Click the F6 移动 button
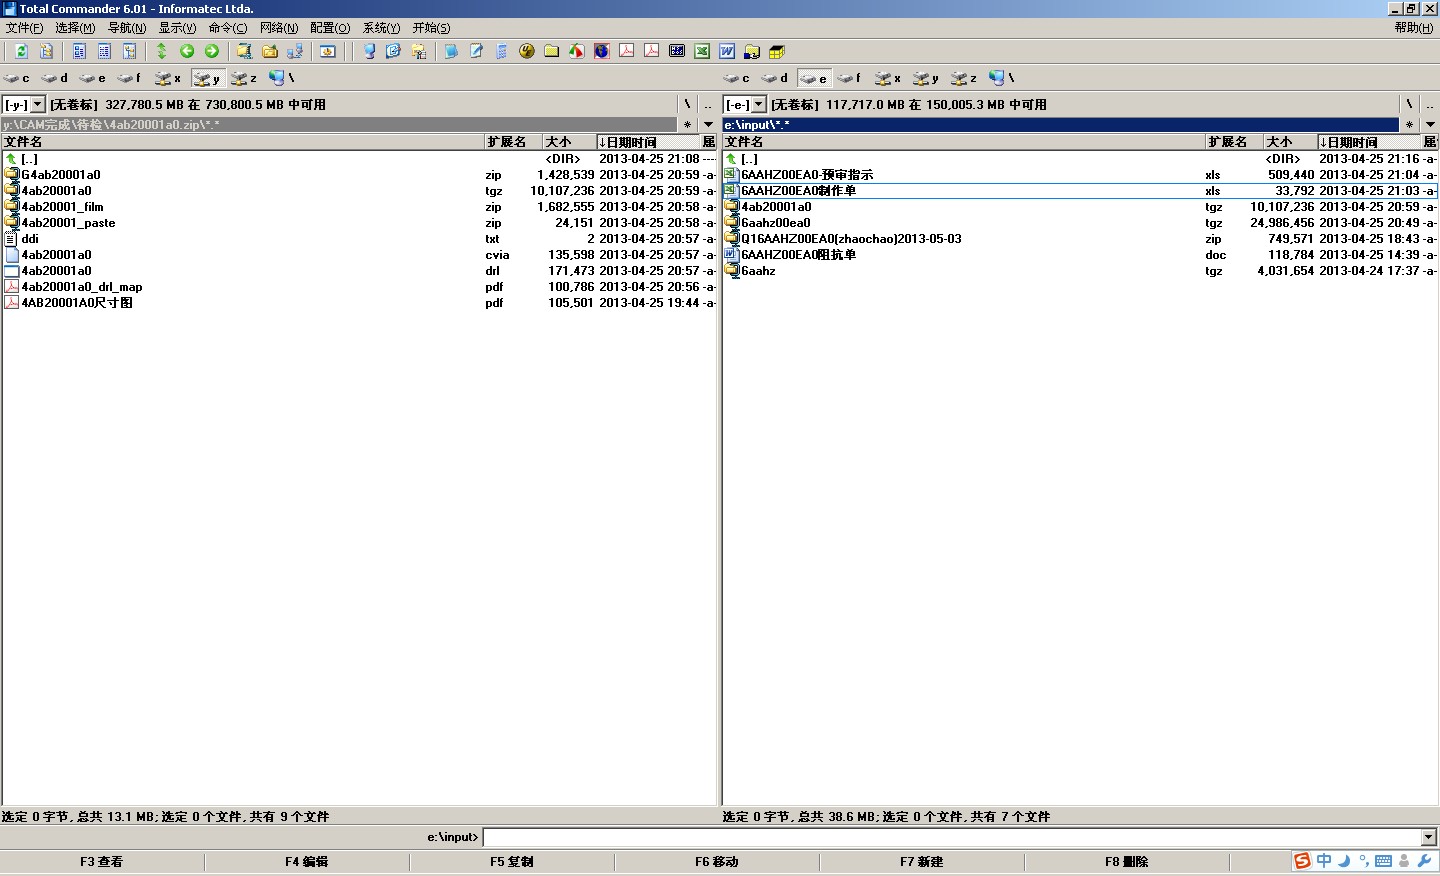 coord(717,861)
